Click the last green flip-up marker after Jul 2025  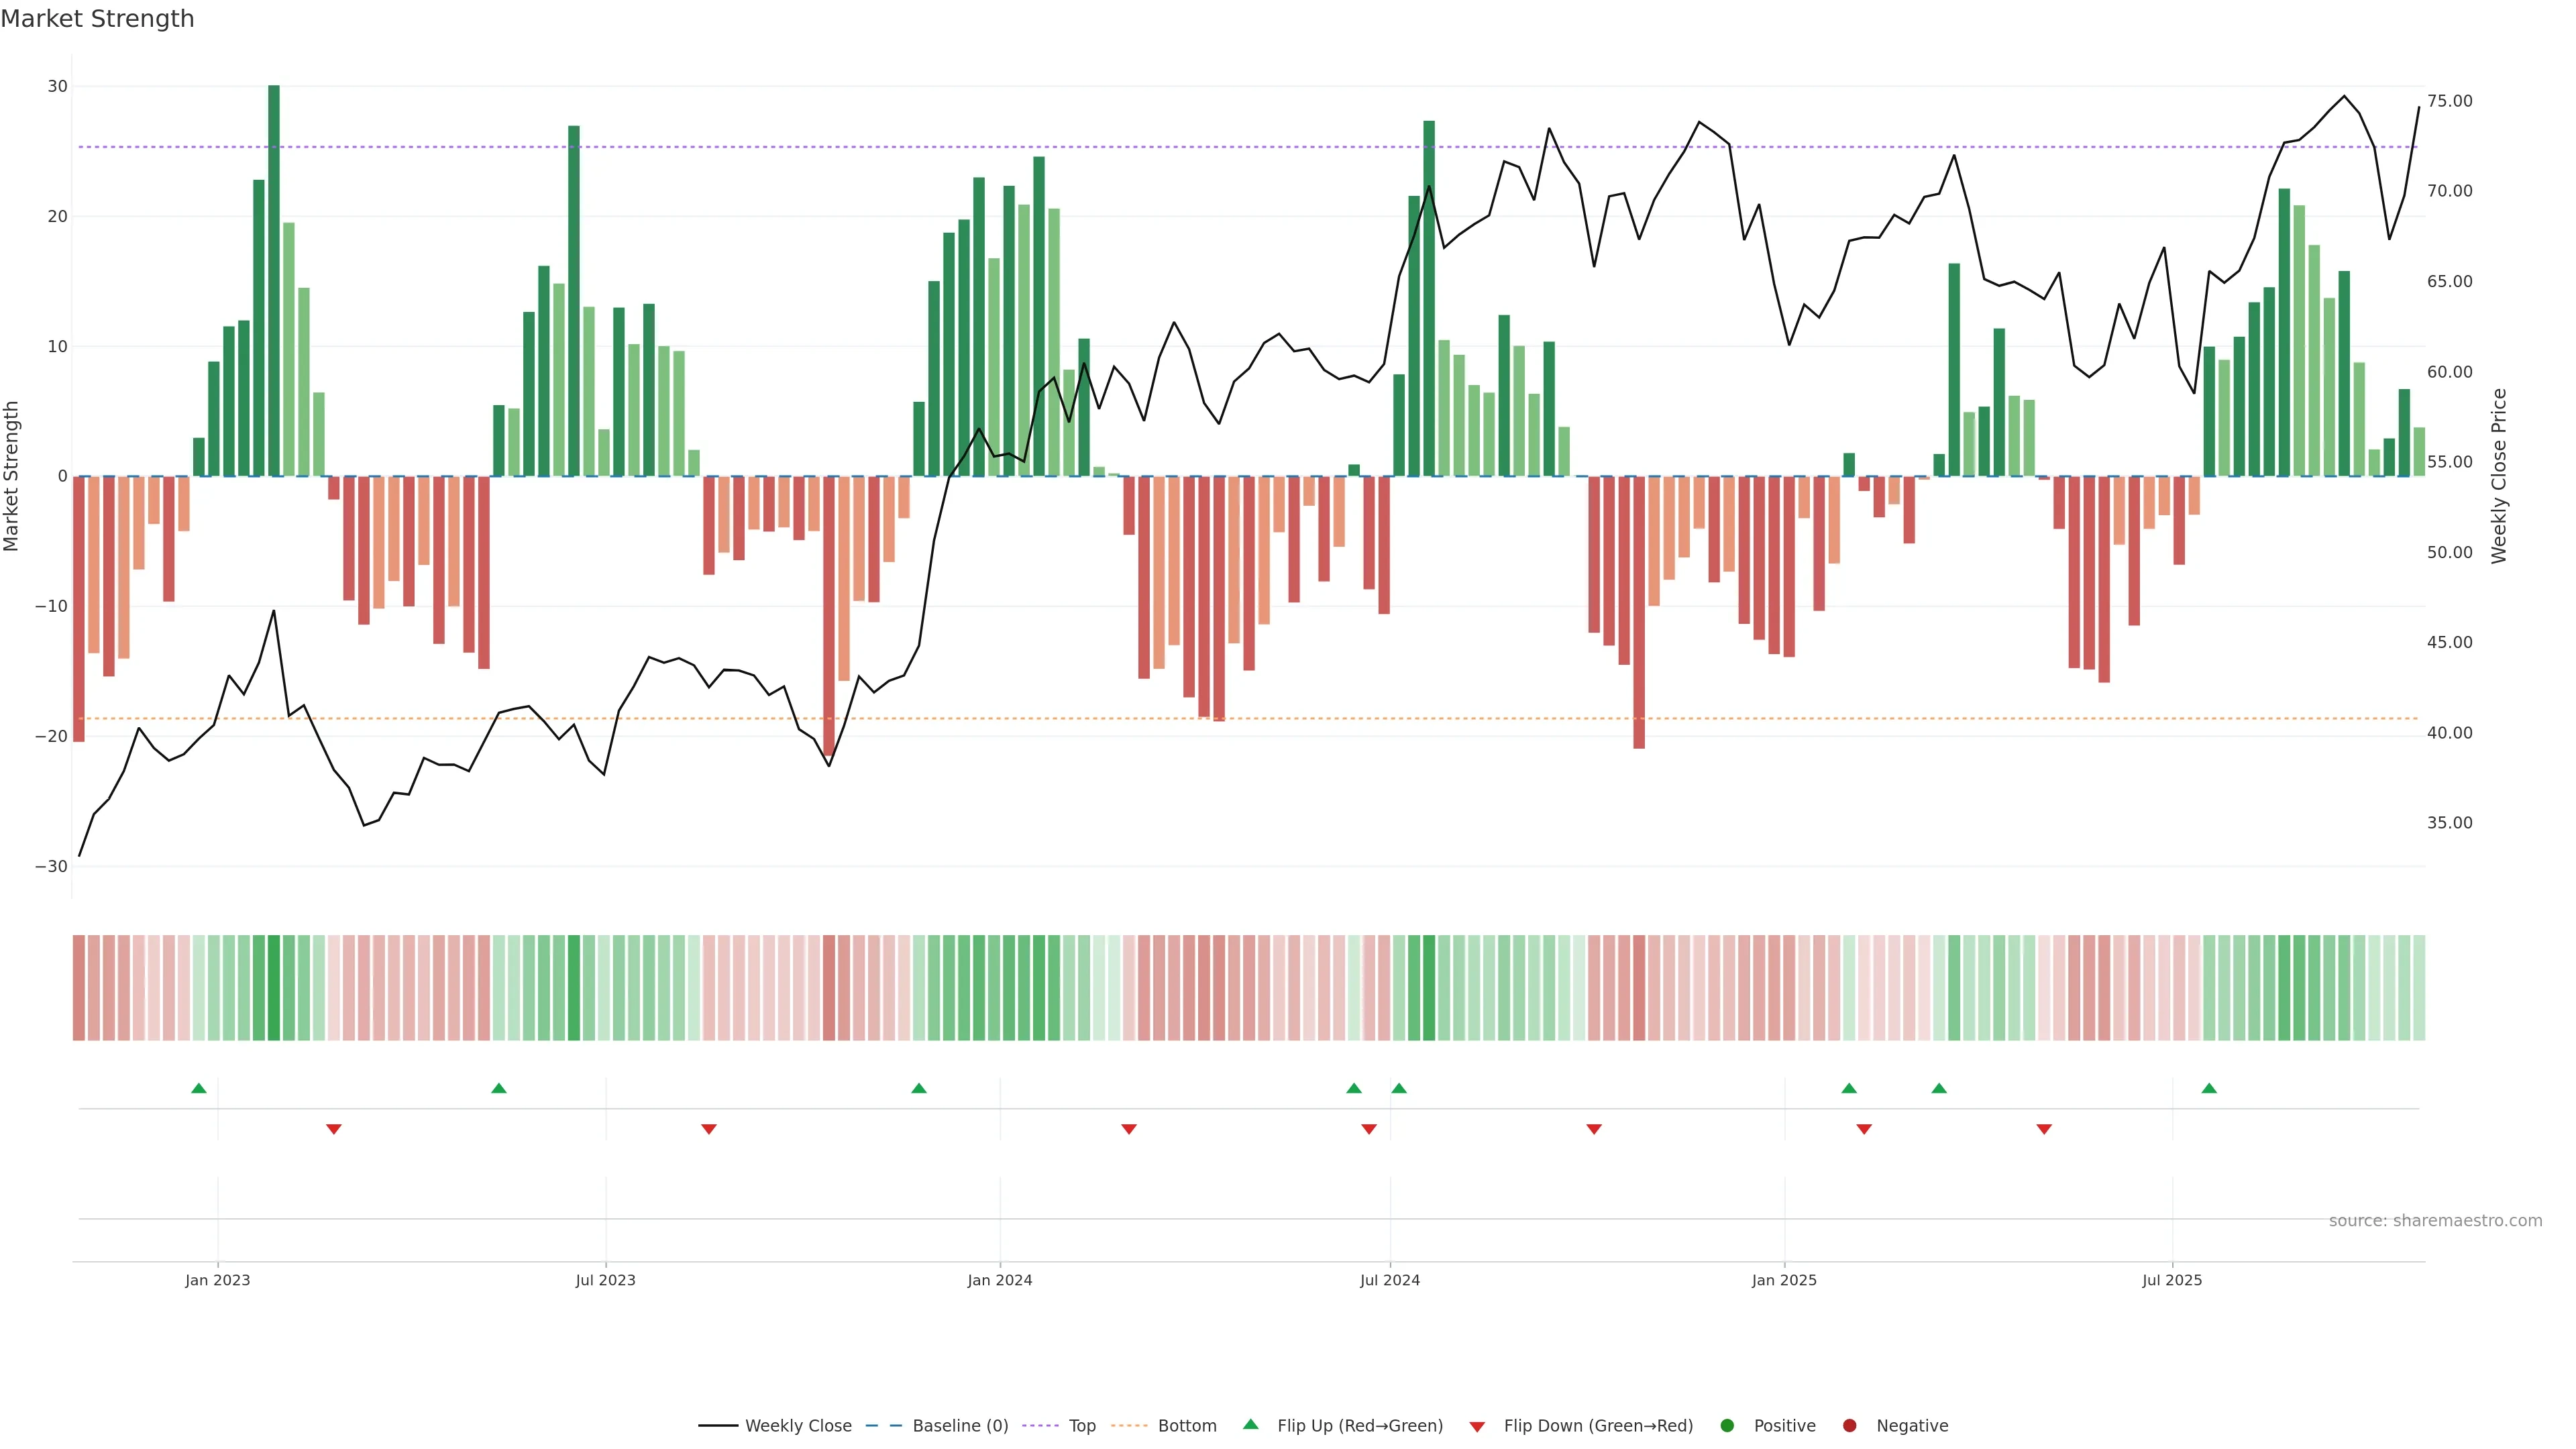[x=2209, y=1088]
